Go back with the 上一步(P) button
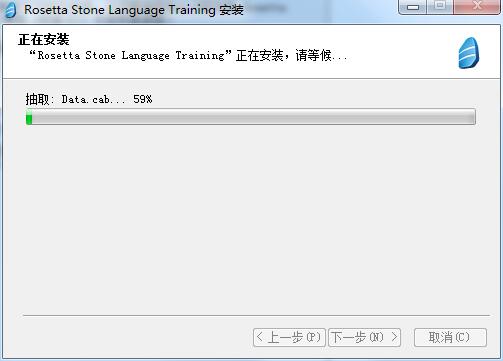 289,337
